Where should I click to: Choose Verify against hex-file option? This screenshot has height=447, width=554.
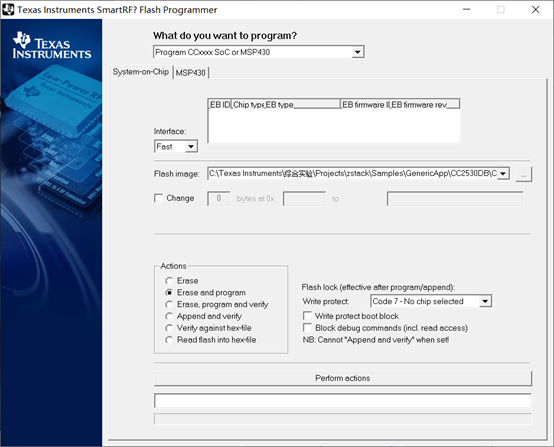coord(169,328)
